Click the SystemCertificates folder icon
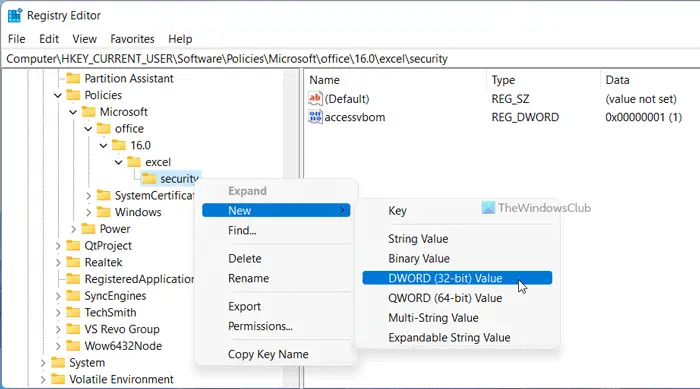700x389 pixels. tap(104, 196)
